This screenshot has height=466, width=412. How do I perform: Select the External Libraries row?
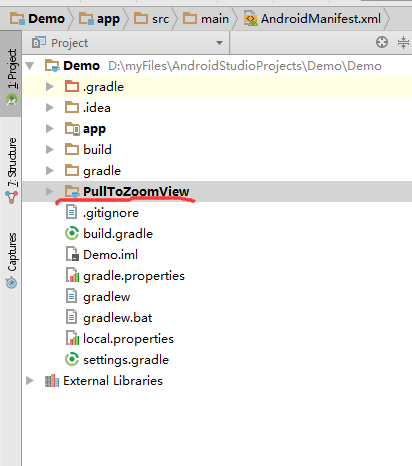(217, 381)
